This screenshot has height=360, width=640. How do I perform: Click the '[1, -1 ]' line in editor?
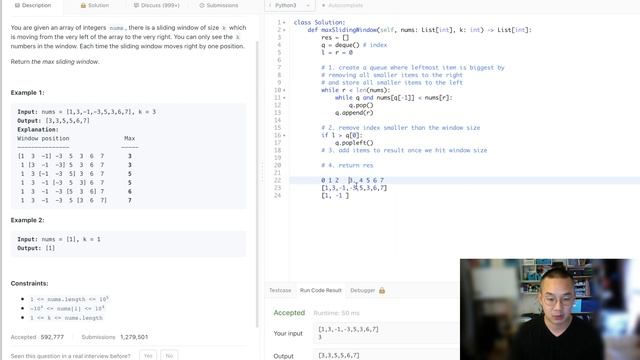click(x=335, y=196)
